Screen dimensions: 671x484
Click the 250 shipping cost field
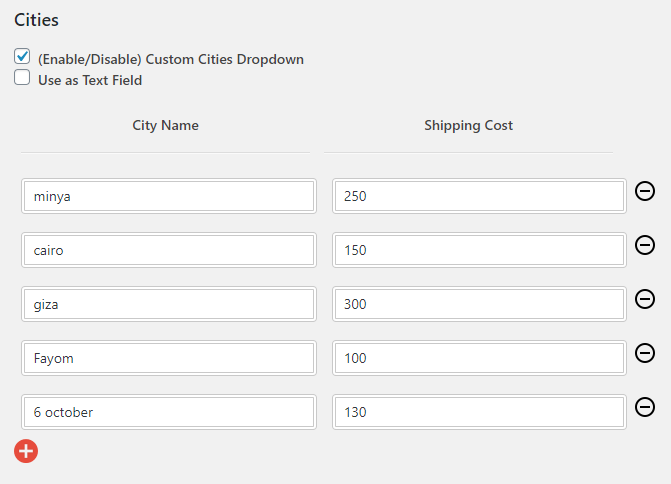point(479,196)
